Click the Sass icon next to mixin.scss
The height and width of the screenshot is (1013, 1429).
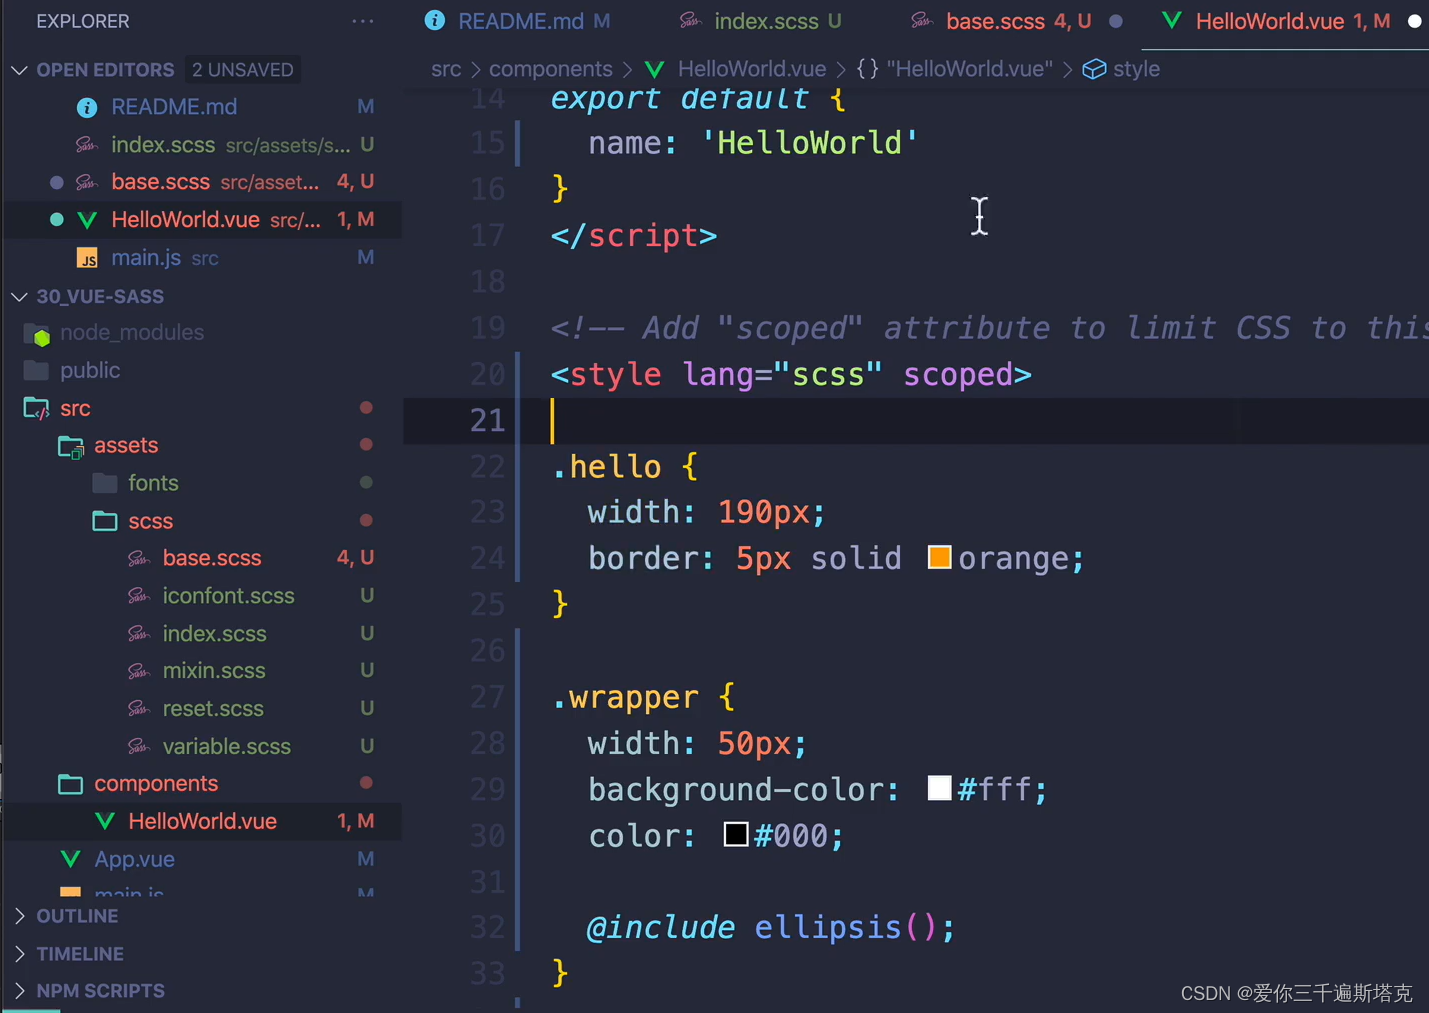[x=138, y=670]
